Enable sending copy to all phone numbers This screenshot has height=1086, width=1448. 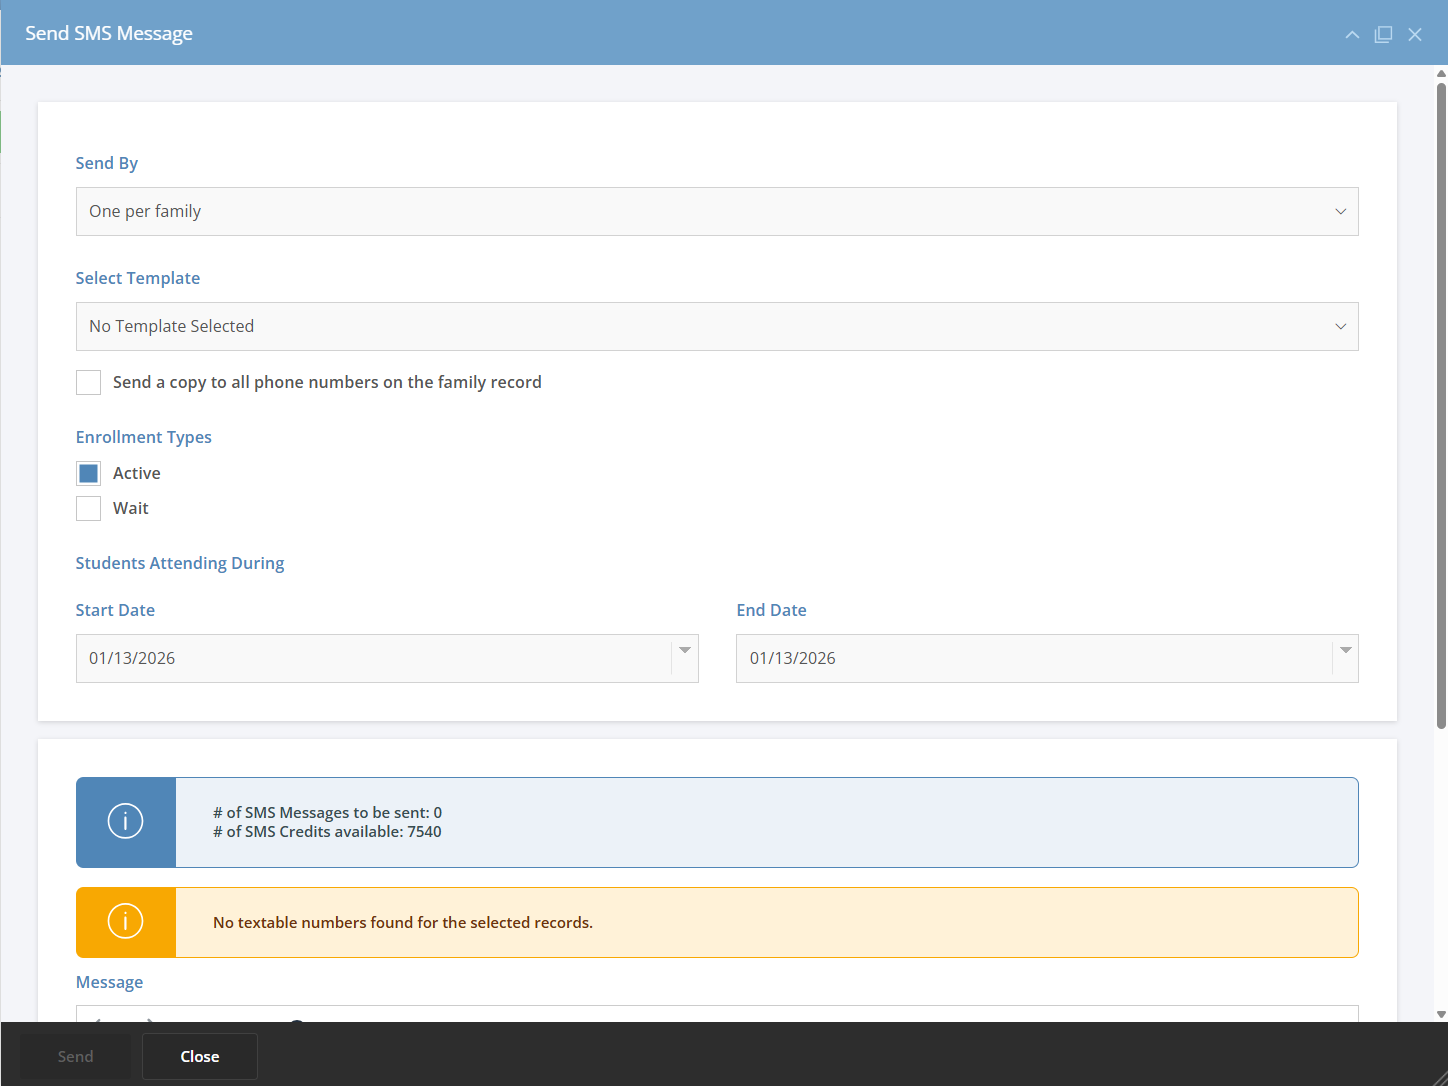pyautogui.click(x=88, y=382)
